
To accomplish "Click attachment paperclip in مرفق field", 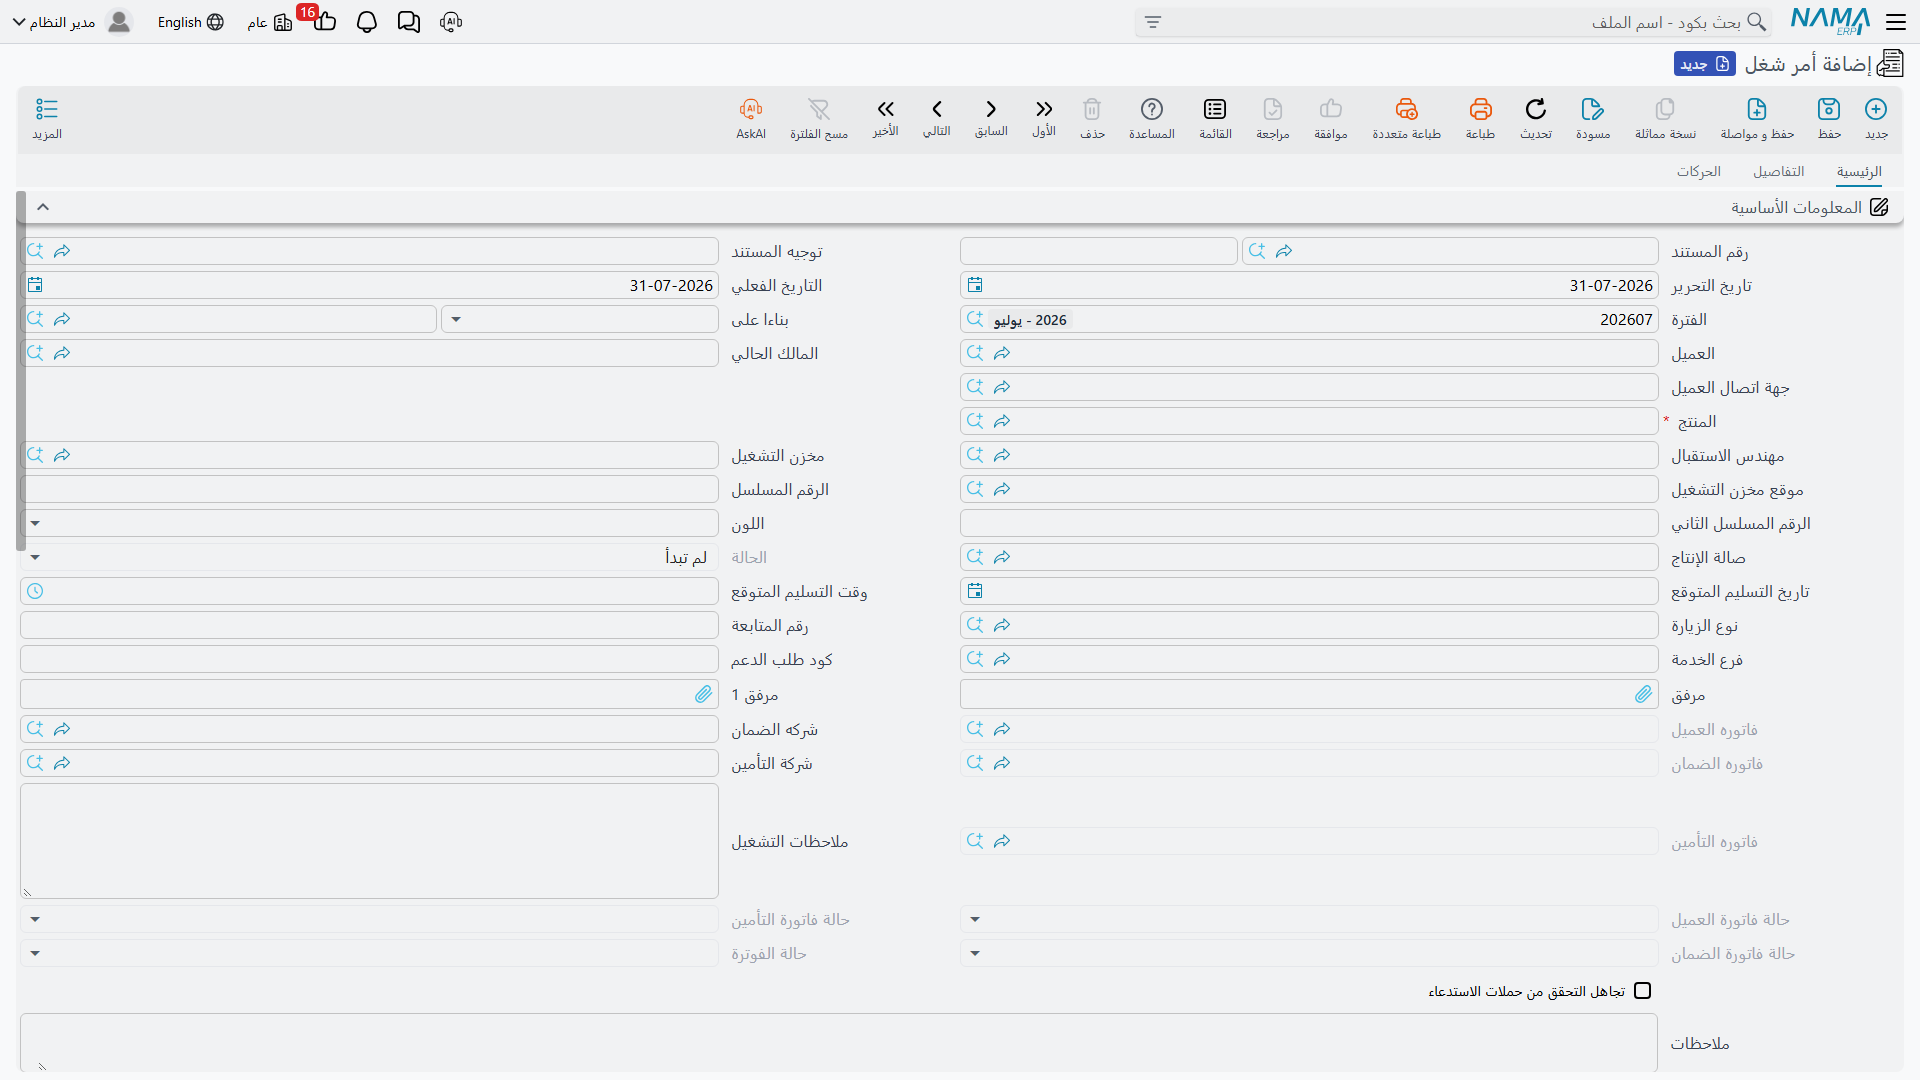I will (1643, 694).
